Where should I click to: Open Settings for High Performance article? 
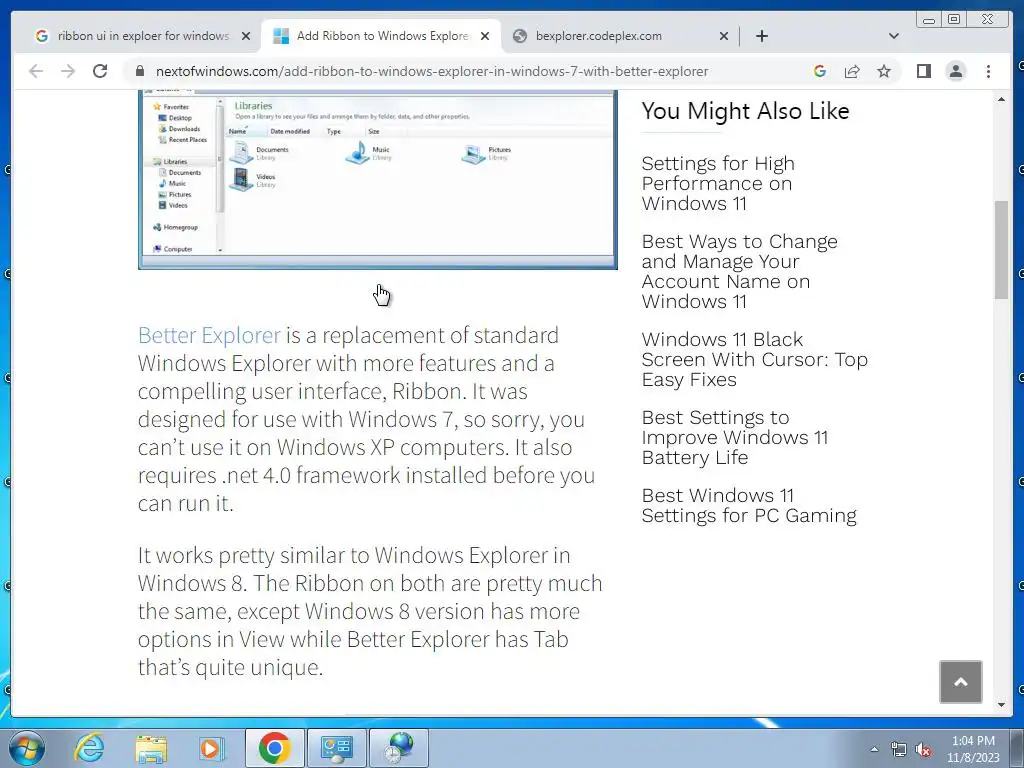718,183
